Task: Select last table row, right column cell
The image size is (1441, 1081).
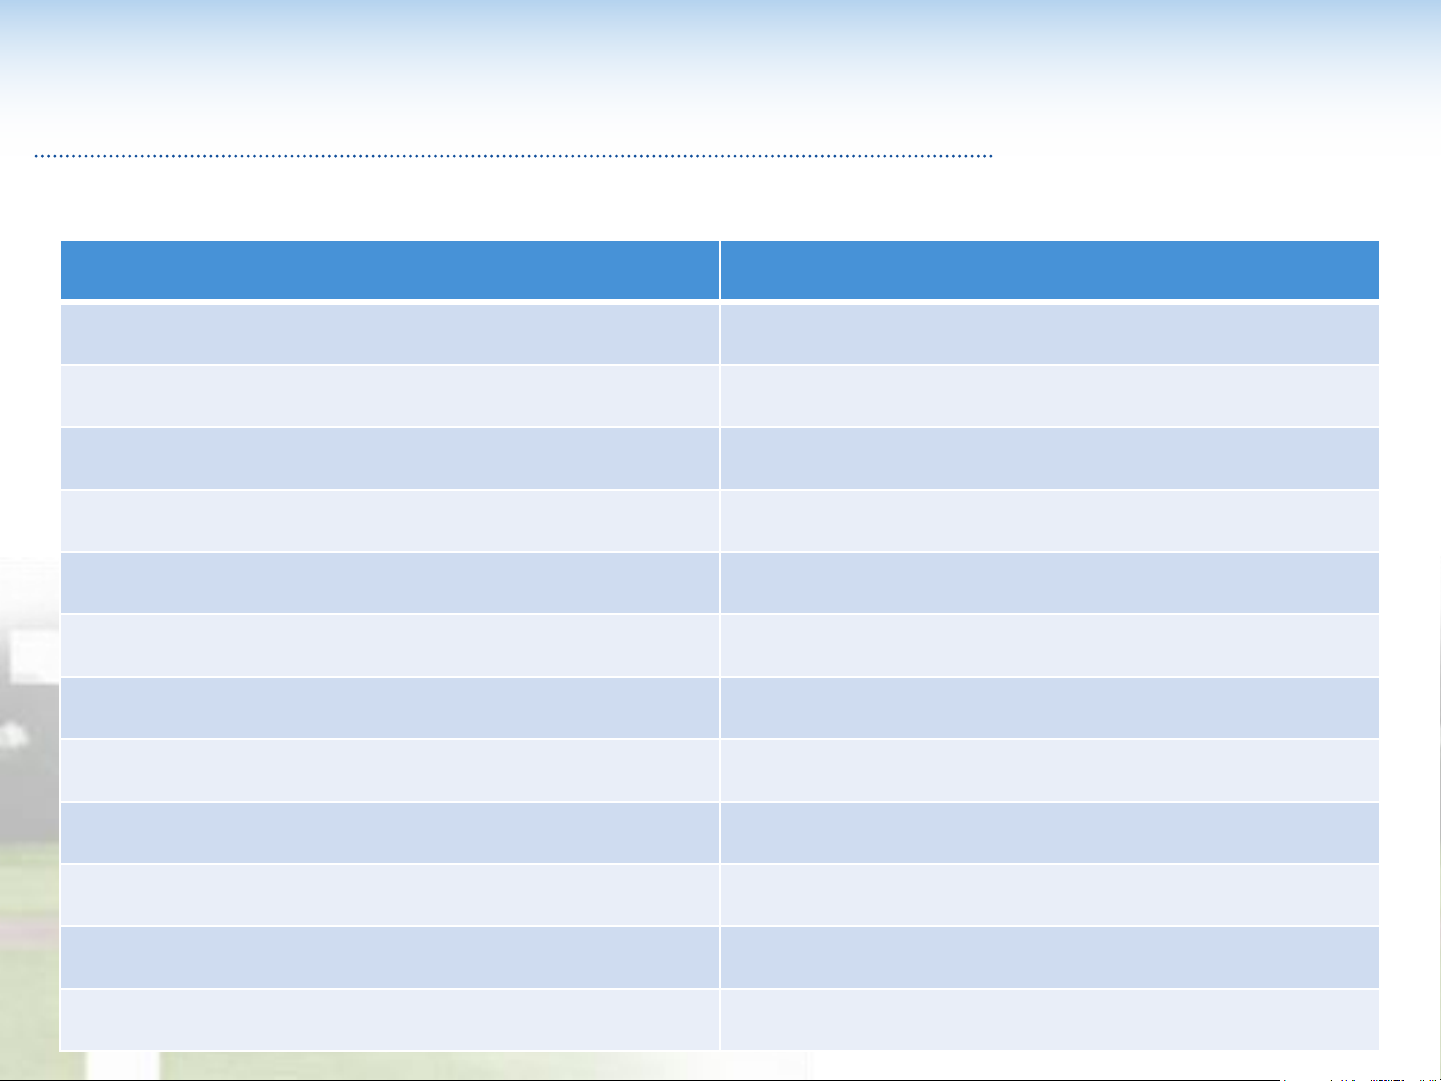Action: point(1049,1019)
